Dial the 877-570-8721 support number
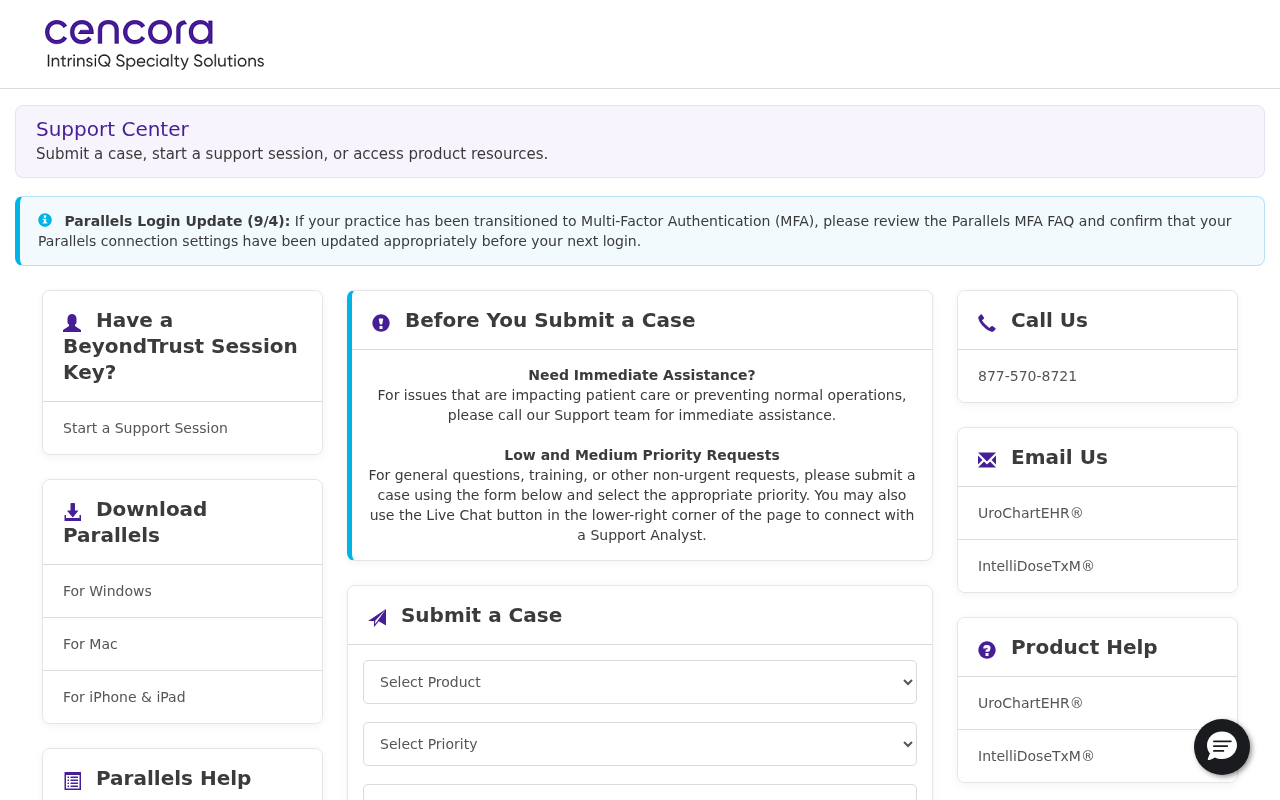Viewport: 1280px width, 800px height. [1027, 376]
